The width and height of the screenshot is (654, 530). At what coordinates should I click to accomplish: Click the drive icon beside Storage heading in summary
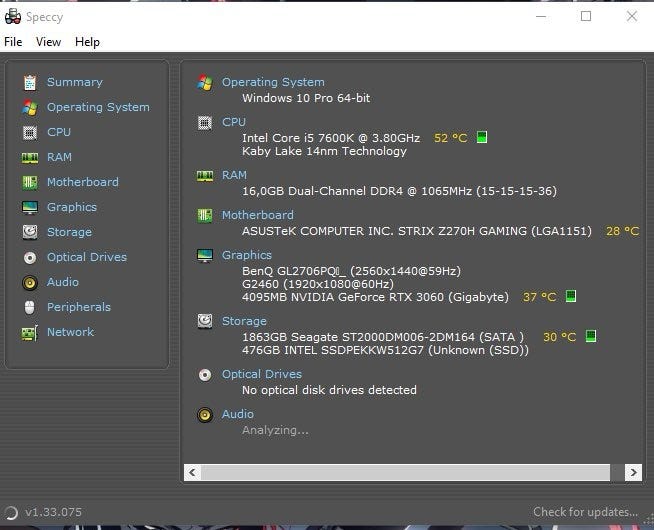click(205, 321)
